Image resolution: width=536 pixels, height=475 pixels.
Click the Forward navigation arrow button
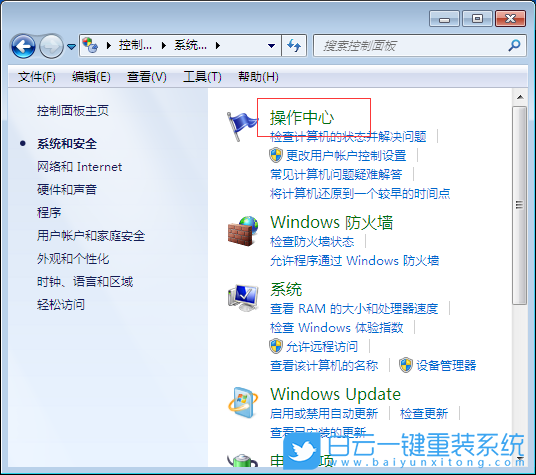coord(51,46)
